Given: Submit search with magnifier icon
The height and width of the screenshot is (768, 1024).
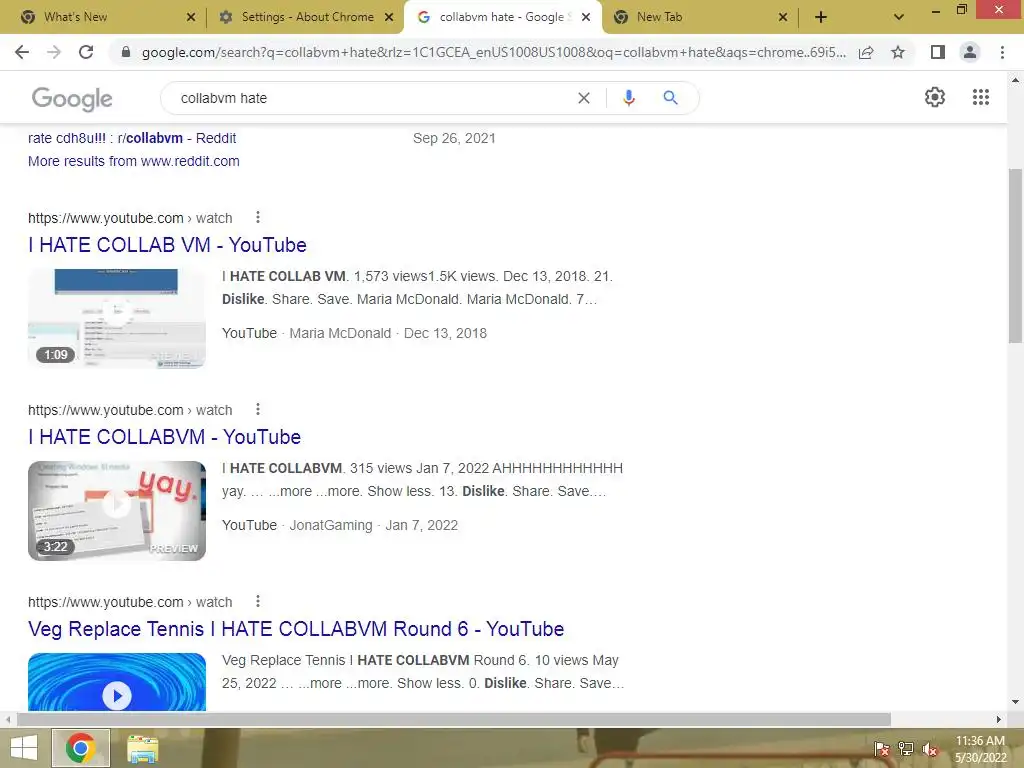Looking at the screenshot, I should (670, 98).
